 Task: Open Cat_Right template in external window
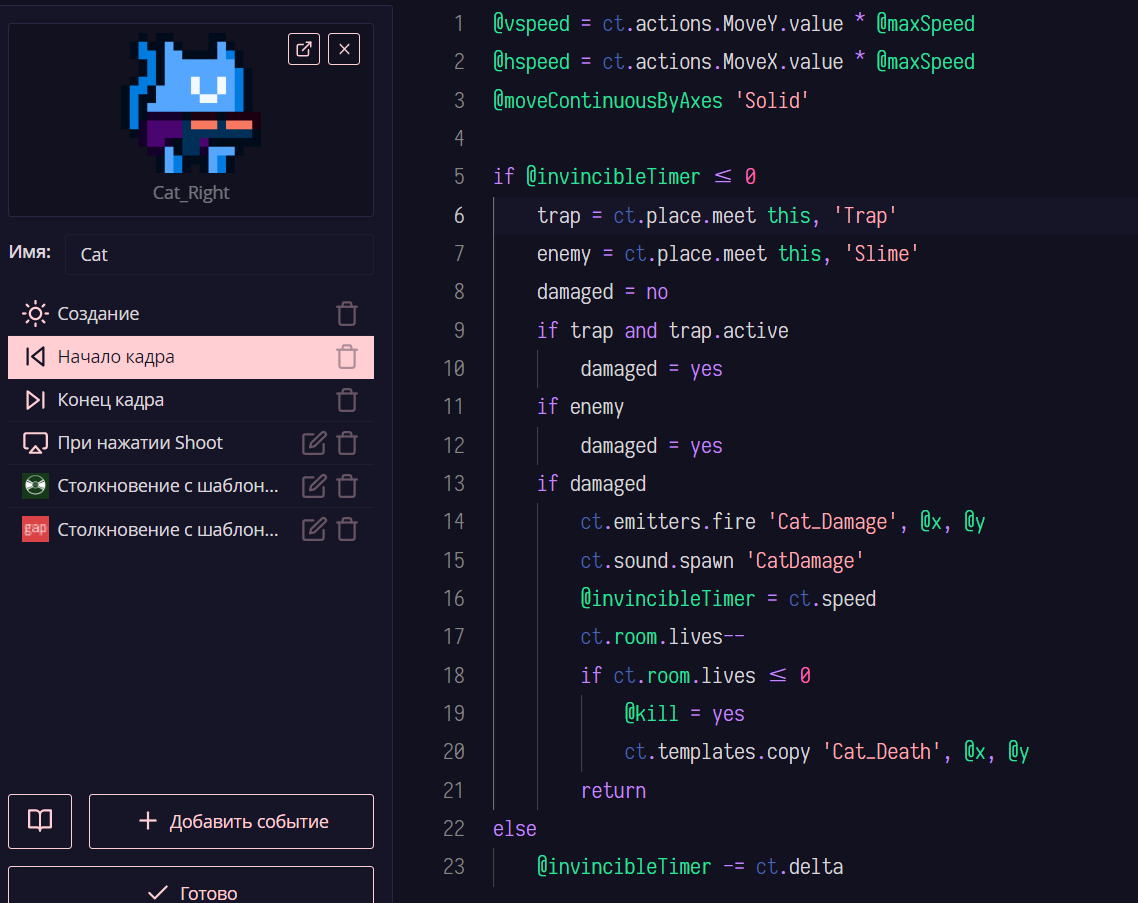(304, 49)
